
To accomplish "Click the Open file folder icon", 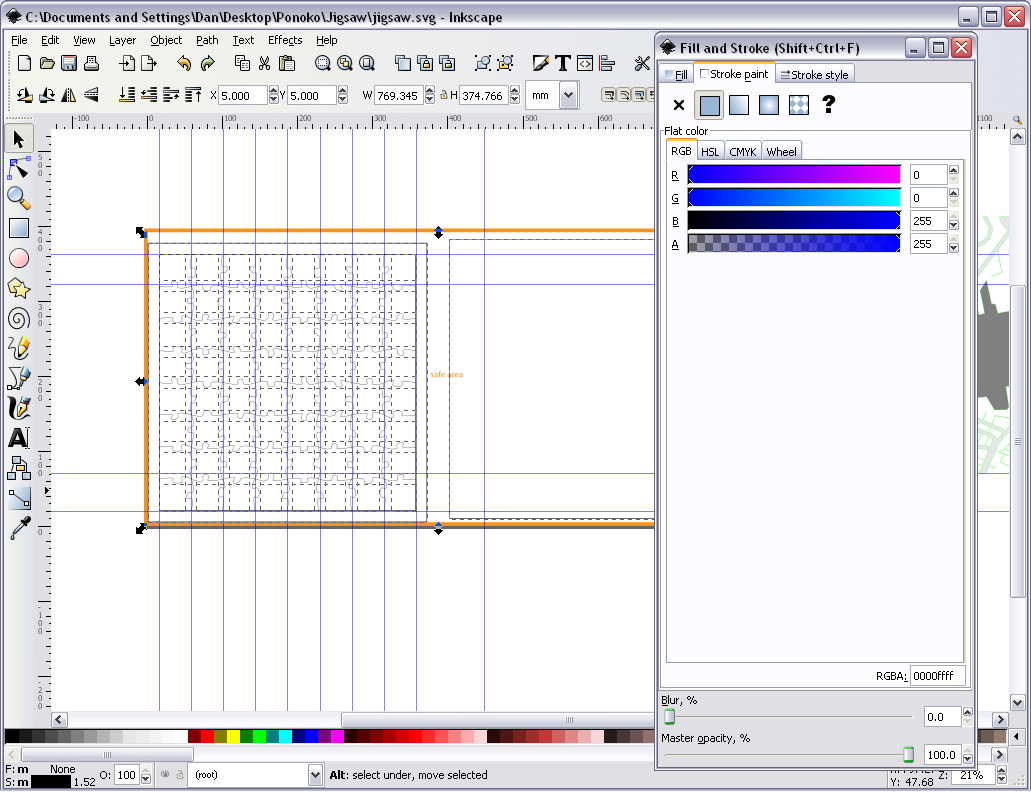I will pyautogui.click(x=47, y=63).
